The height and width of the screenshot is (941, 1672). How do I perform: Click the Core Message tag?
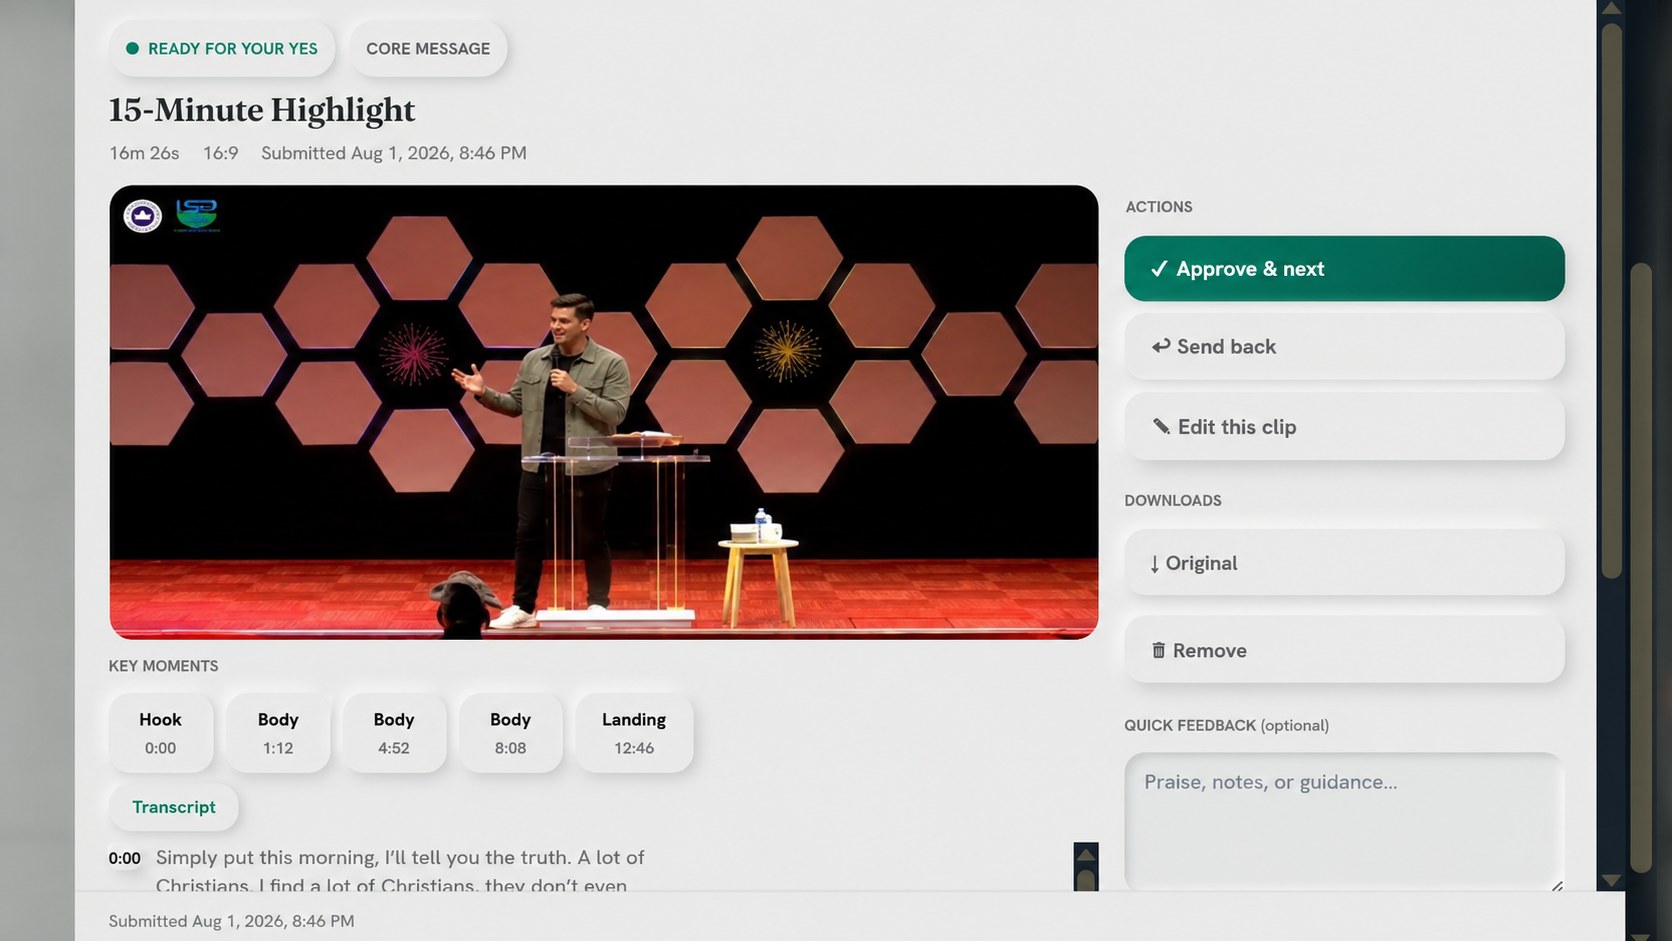(x=428, y=48)
